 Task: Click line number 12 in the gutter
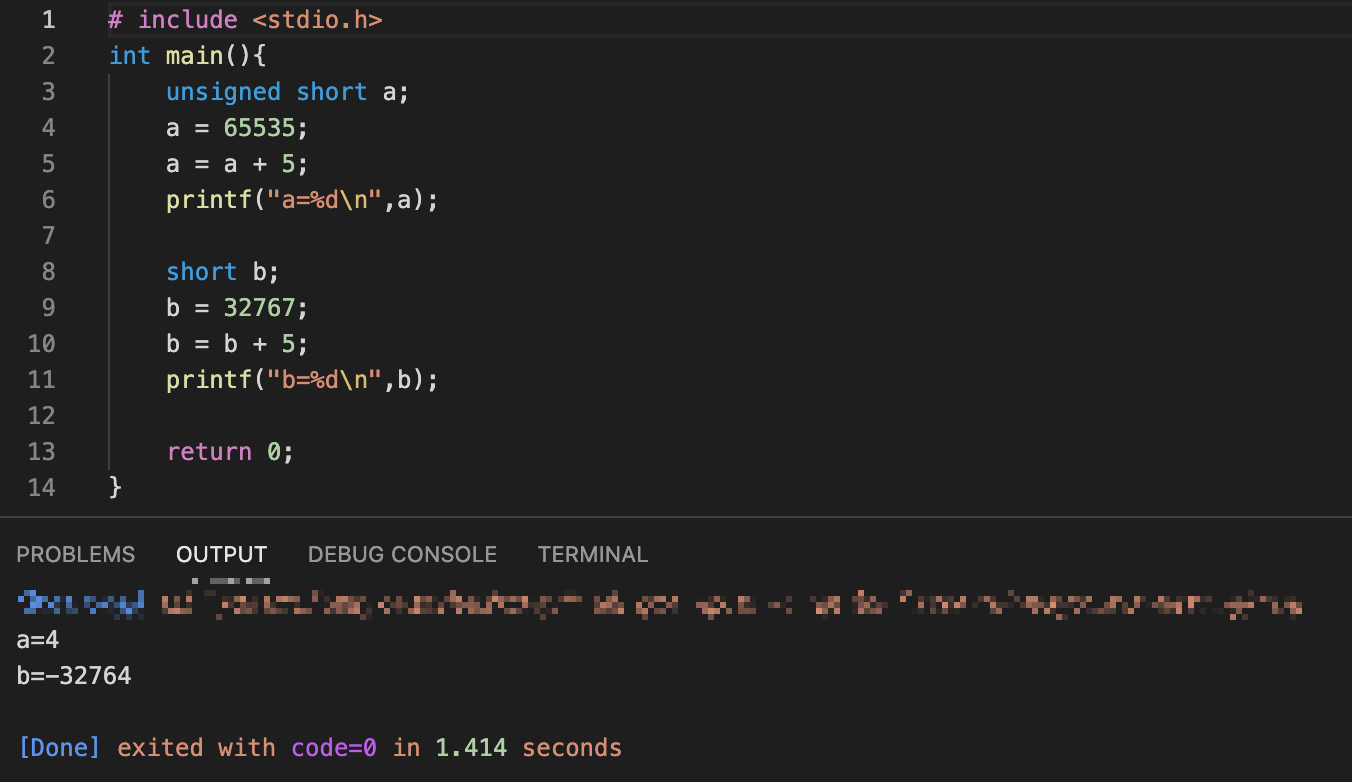(41, 416)
